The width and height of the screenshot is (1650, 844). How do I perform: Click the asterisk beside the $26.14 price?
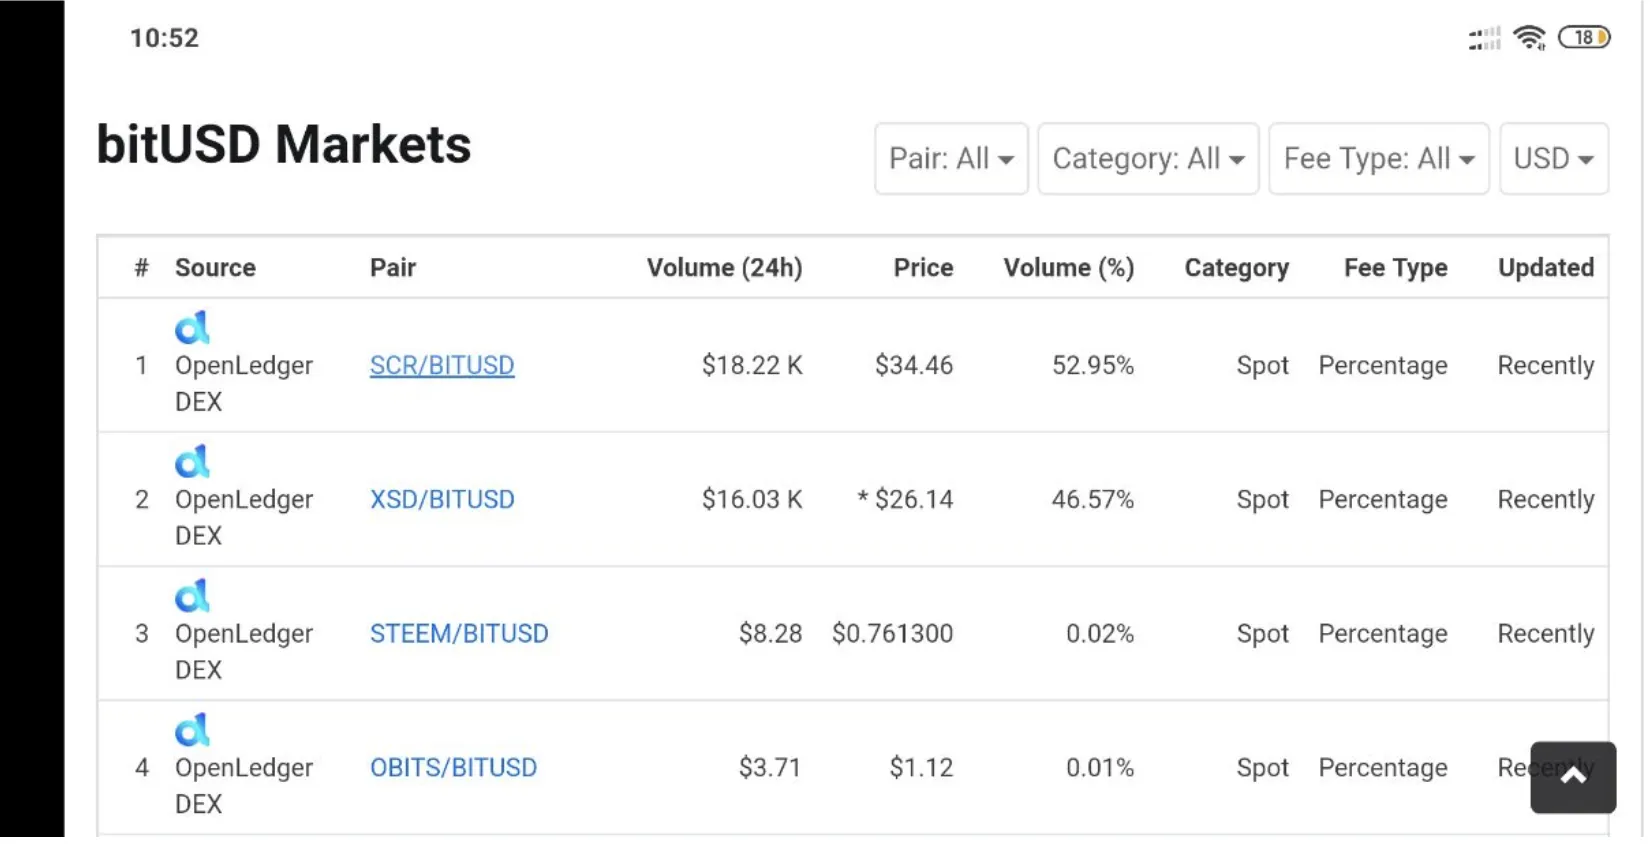(x=861, y=499)
